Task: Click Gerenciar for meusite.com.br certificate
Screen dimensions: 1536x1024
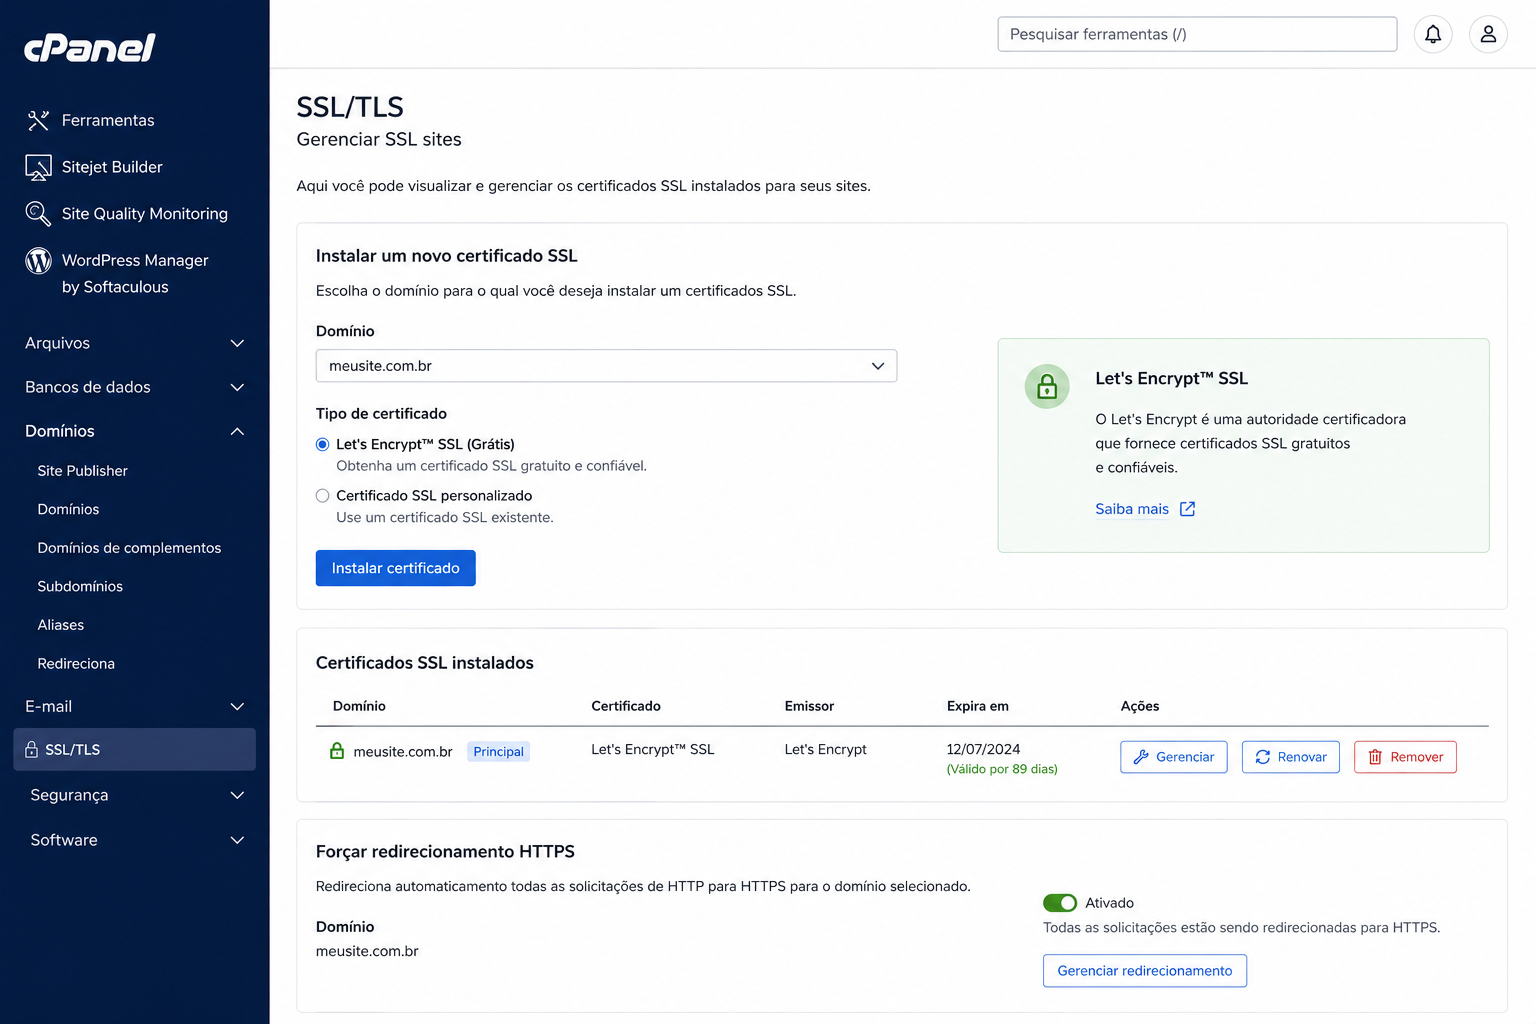Action: tap(1174, 757)
